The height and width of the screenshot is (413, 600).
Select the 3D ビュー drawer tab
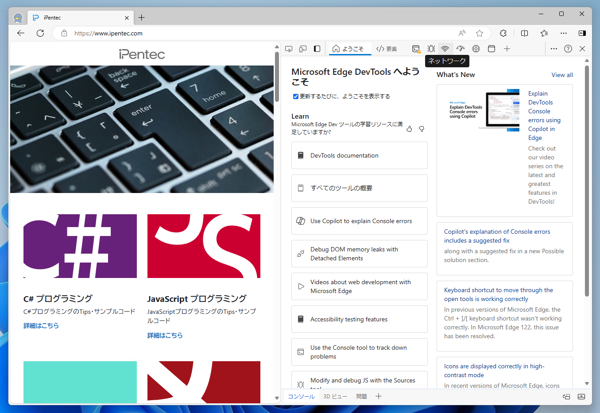click(335, 396)
